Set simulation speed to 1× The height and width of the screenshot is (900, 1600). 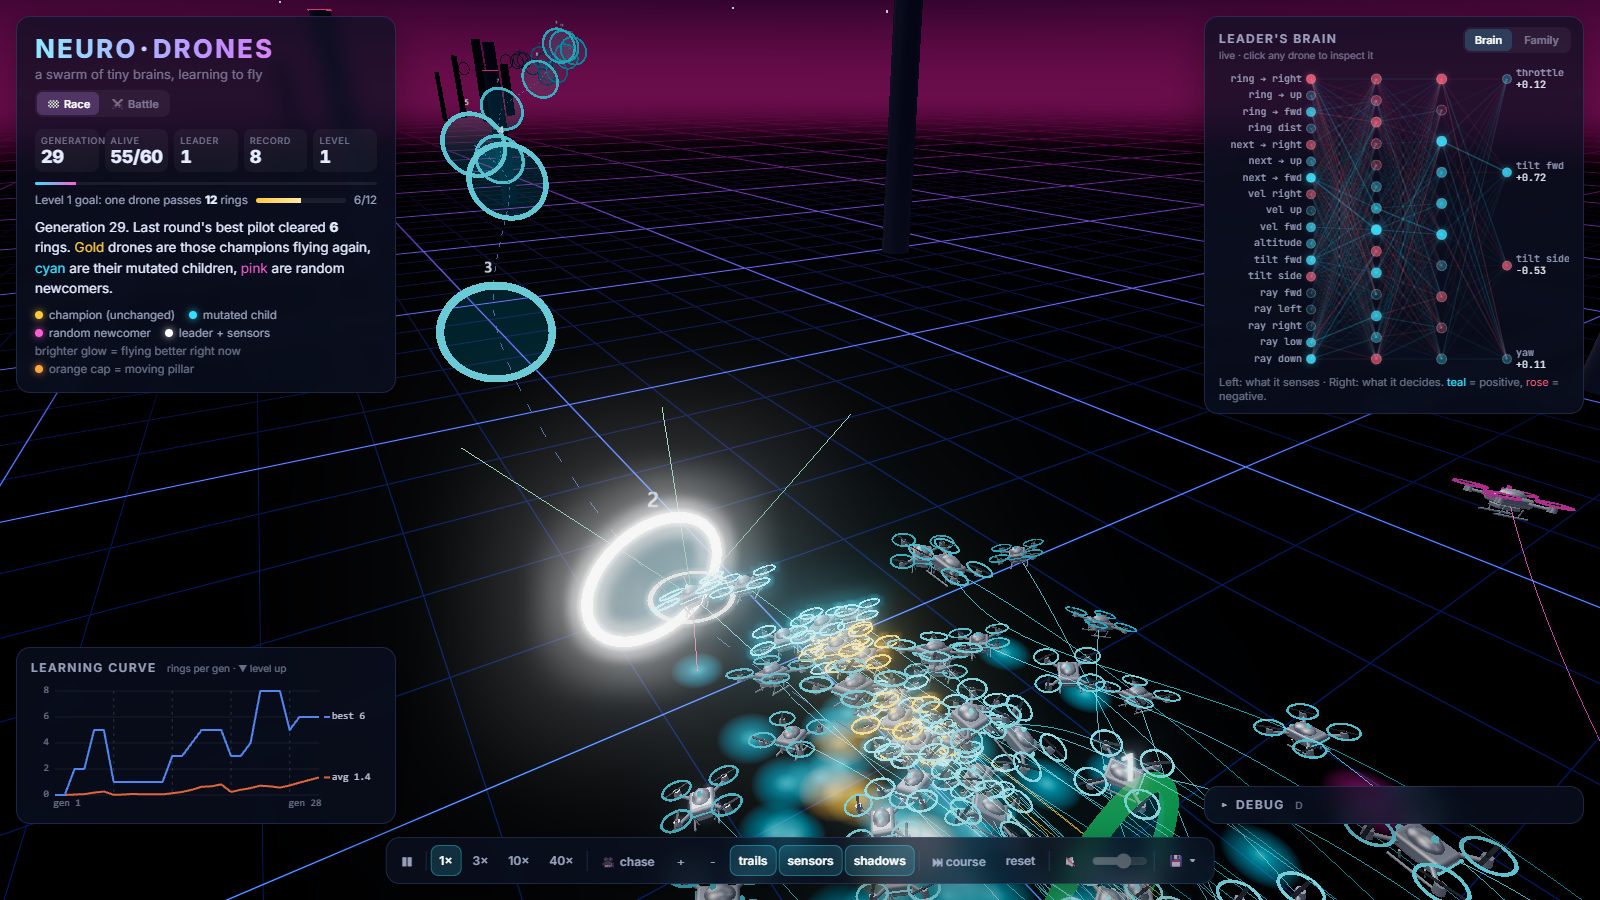tap(446, 861)
